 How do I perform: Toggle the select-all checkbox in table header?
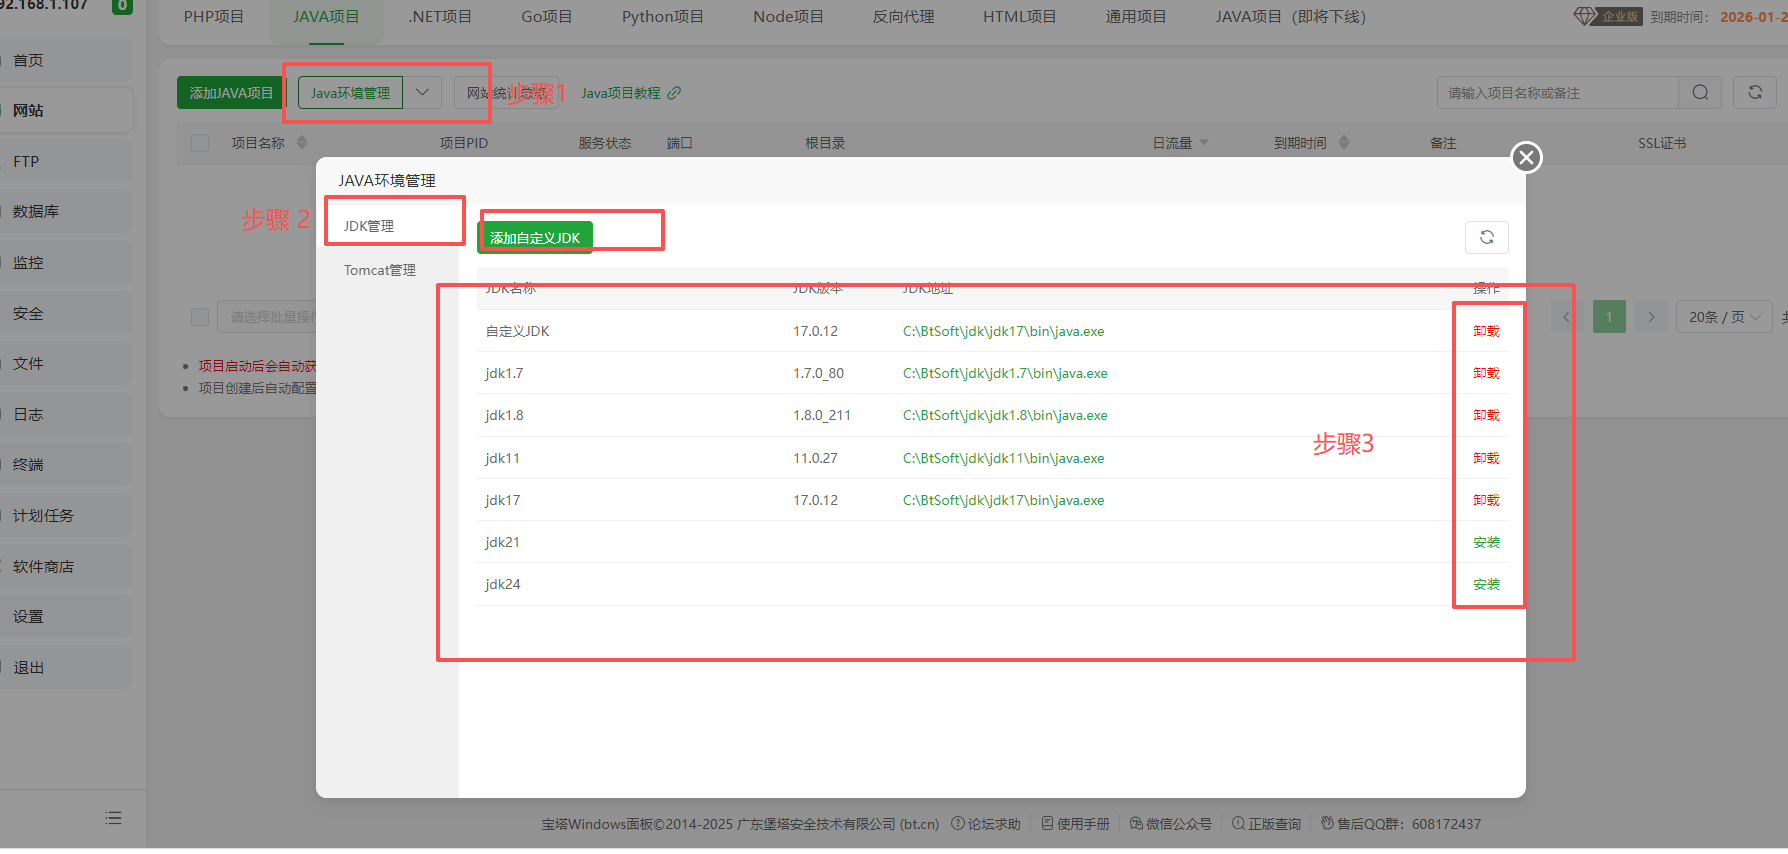point(200,143)
